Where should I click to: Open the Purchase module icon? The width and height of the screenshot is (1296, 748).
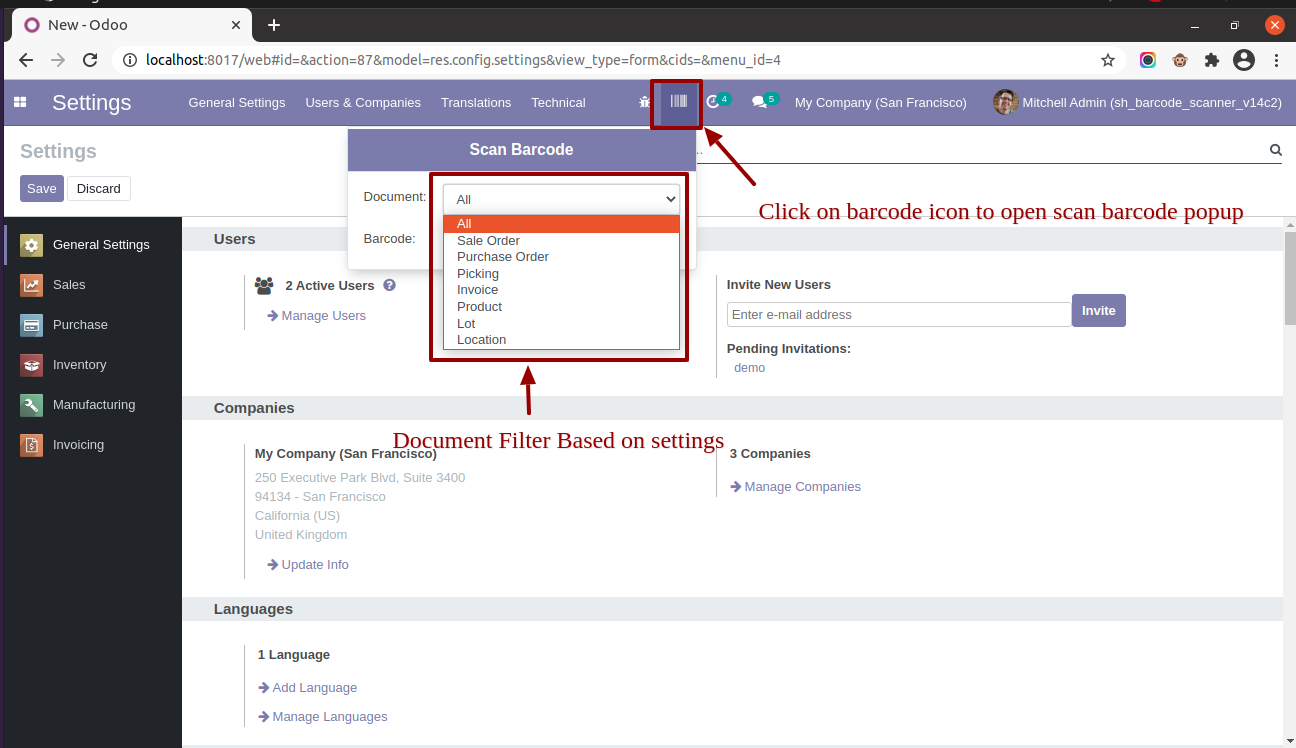coord(32,325)
